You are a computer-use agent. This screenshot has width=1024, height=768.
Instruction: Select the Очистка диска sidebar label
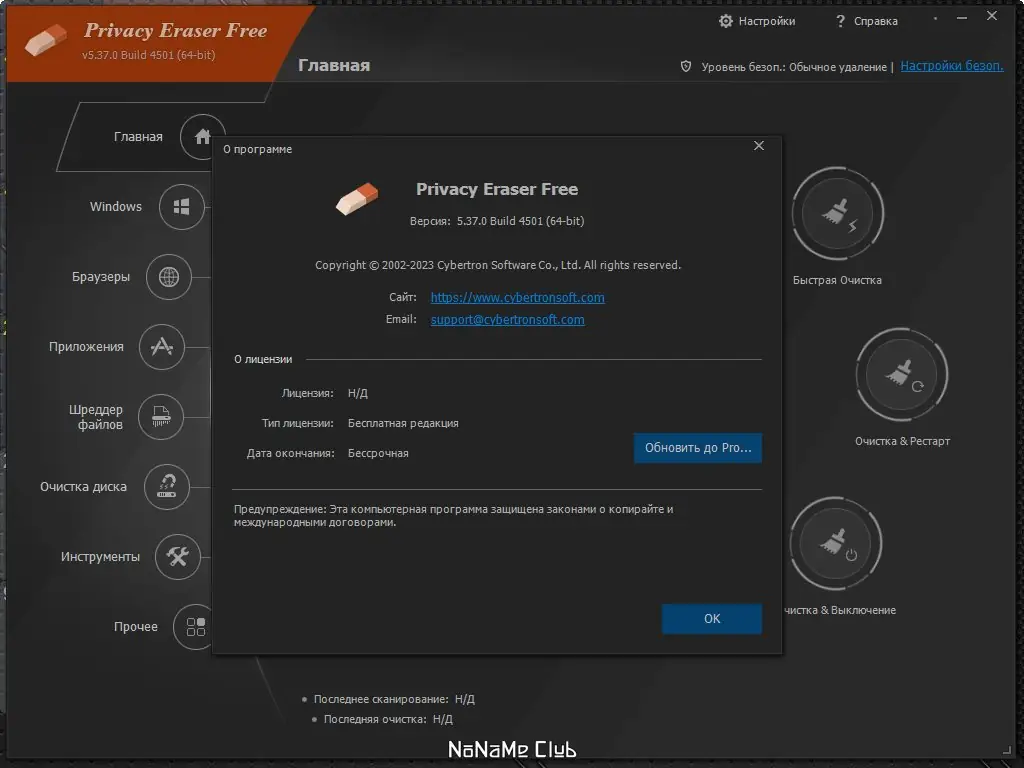coord(83,487)
